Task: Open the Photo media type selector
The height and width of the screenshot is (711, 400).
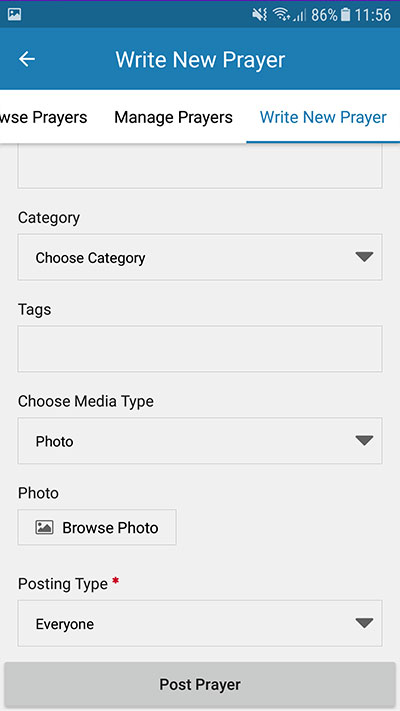Action: point(200,441)
